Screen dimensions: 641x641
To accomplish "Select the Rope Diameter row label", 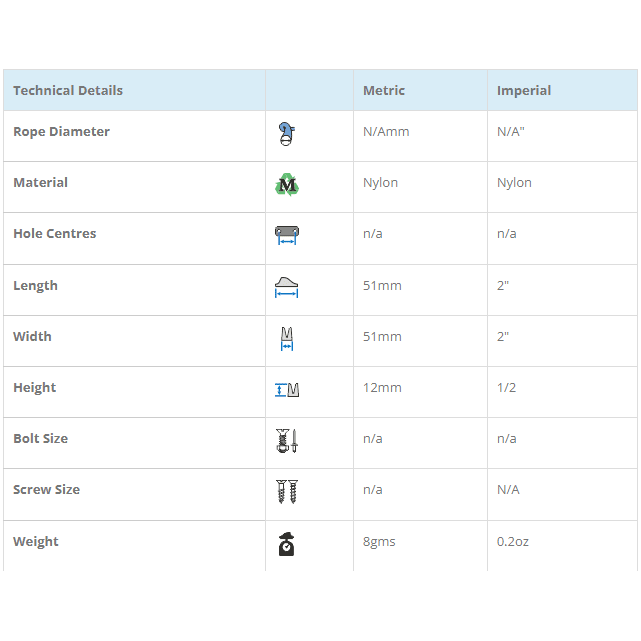I will 61,132.
